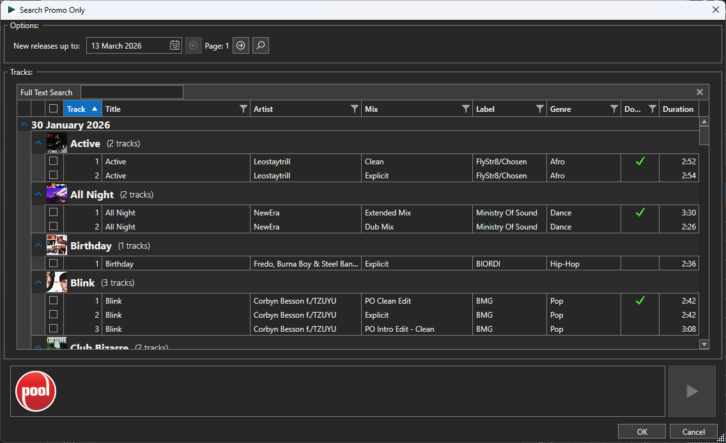The image size is (726, 443).
Task: Clear the full text search box
Action: click(700, 92)
